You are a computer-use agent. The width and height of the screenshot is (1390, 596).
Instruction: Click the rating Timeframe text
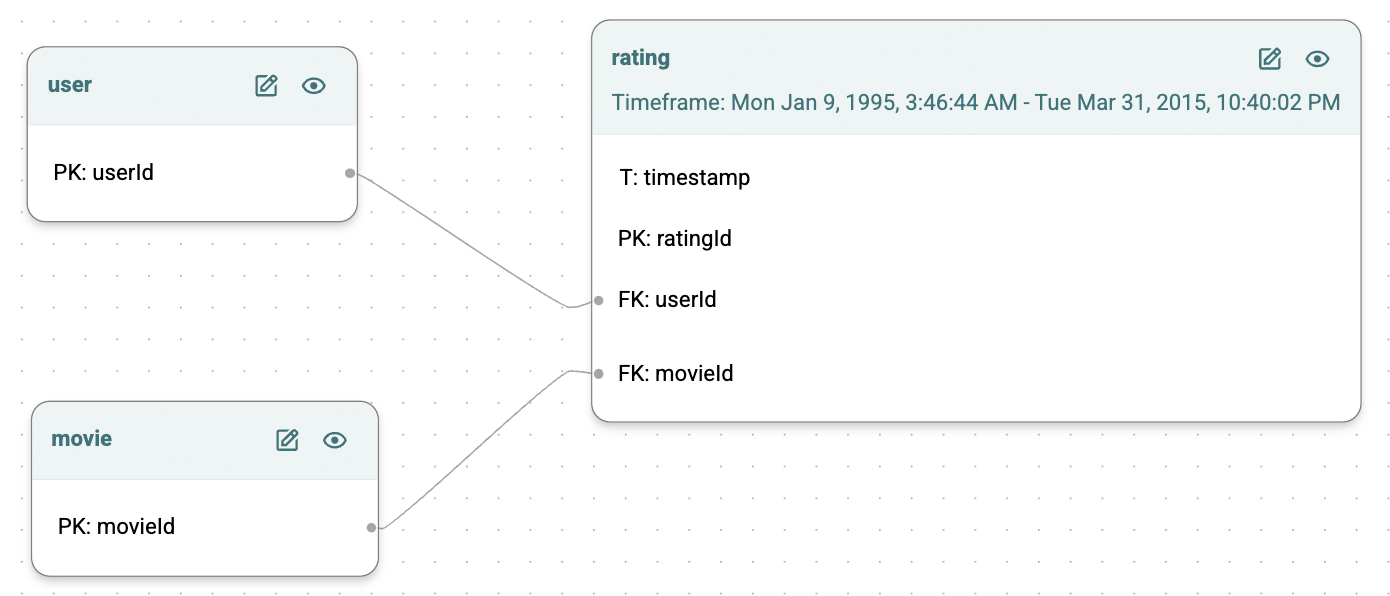pos(976,102)
